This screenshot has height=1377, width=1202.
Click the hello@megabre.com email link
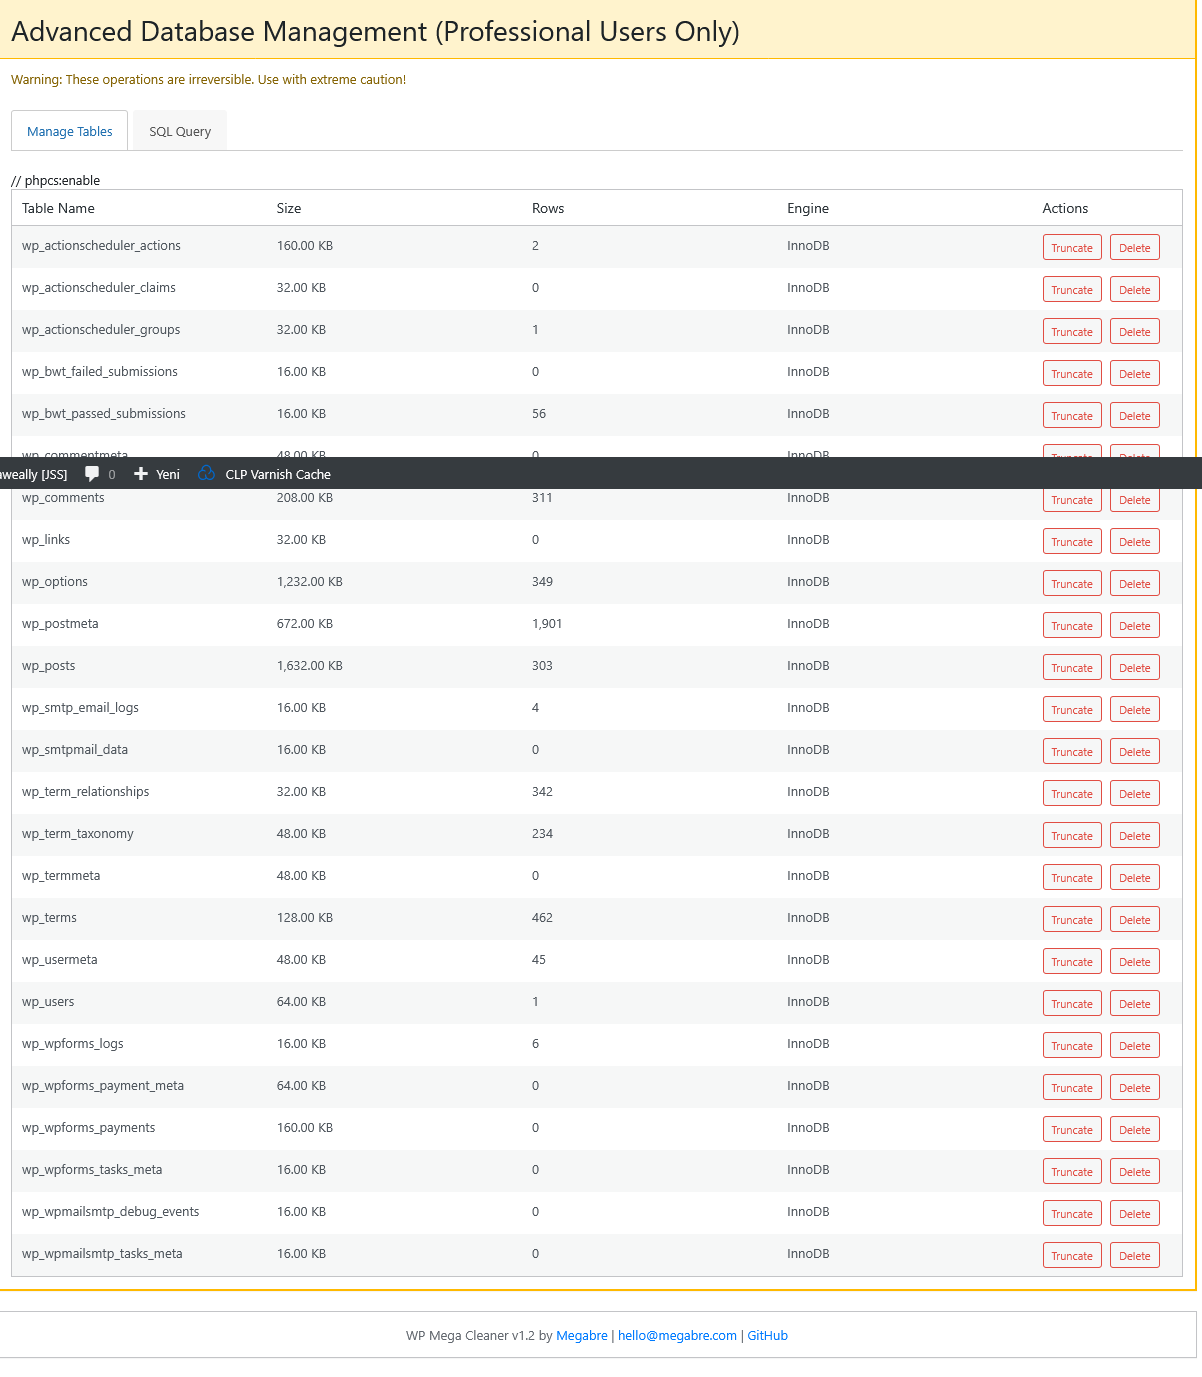point(677,1336)
